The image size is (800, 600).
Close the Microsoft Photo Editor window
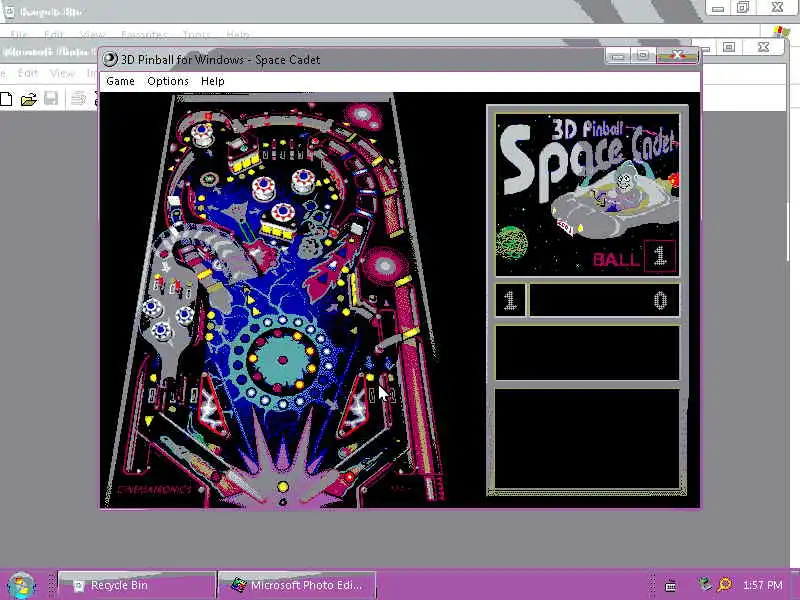pos(763,47)
